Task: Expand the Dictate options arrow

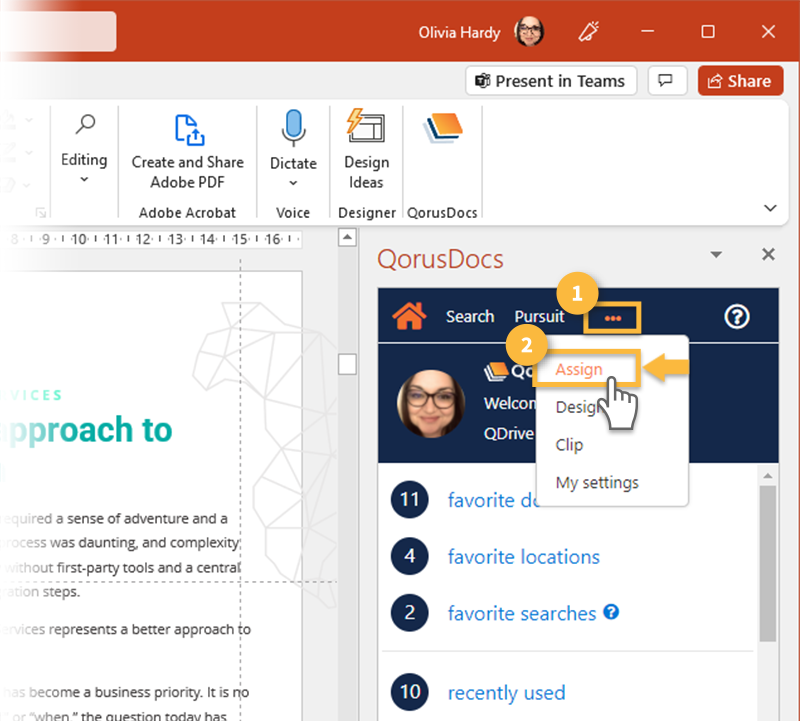Action: tap(293, 183)
